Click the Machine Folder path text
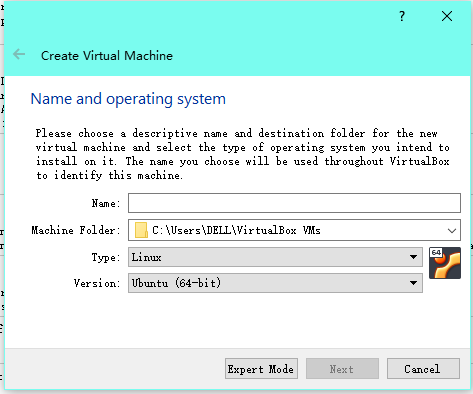 (236, 230)
